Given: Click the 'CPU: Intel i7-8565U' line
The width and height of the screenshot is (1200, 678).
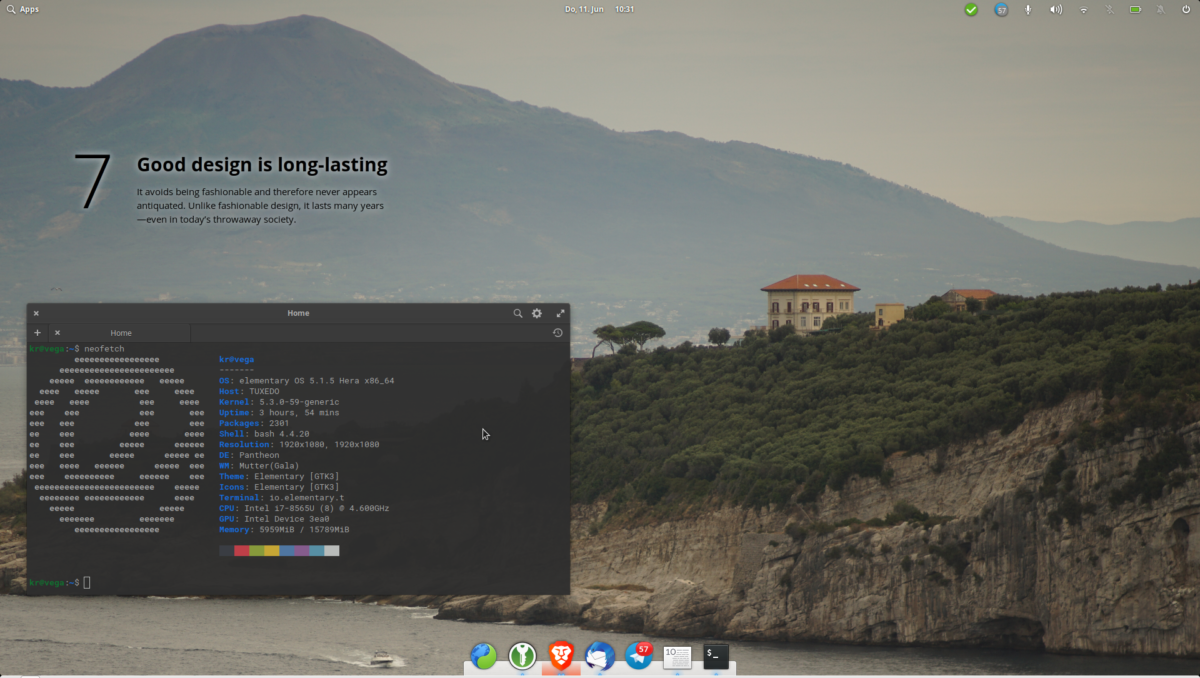Looking at the screenshot, I should click(x=304, y=508).
